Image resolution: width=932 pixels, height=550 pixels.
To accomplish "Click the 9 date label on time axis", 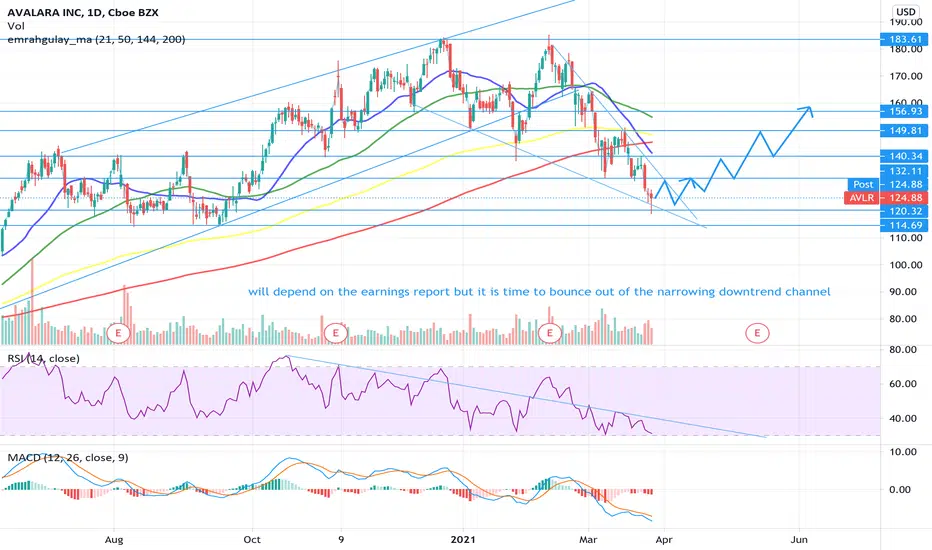I will coord(341,540).
